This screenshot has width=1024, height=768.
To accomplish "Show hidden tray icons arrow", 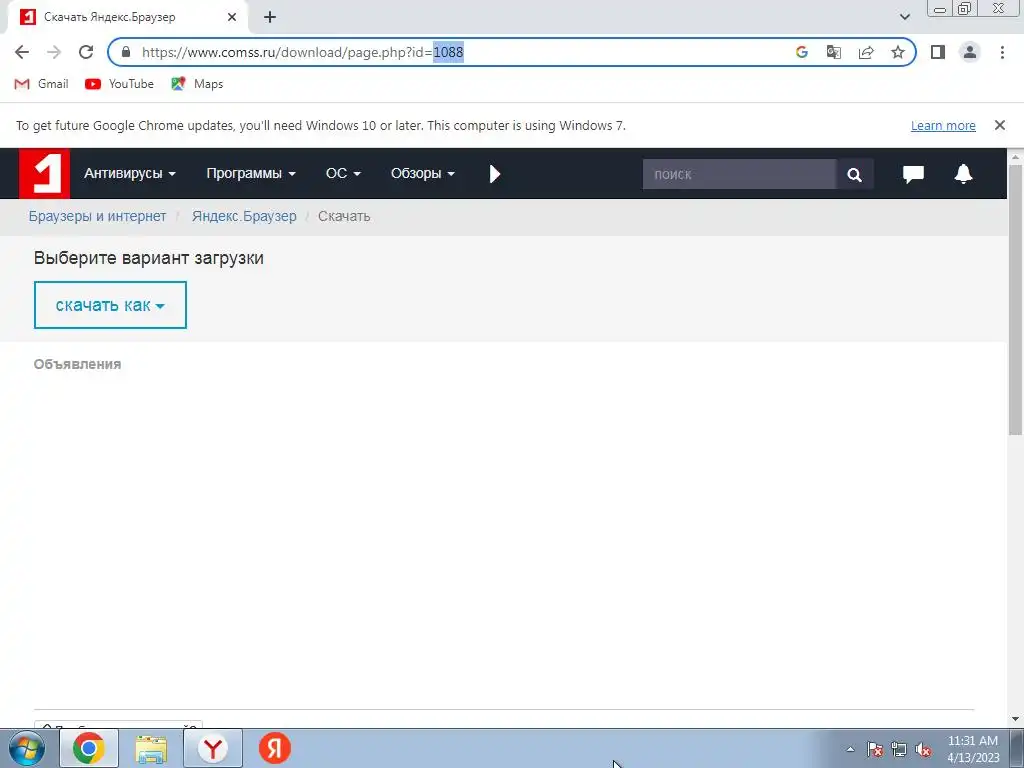I will 850,749.
